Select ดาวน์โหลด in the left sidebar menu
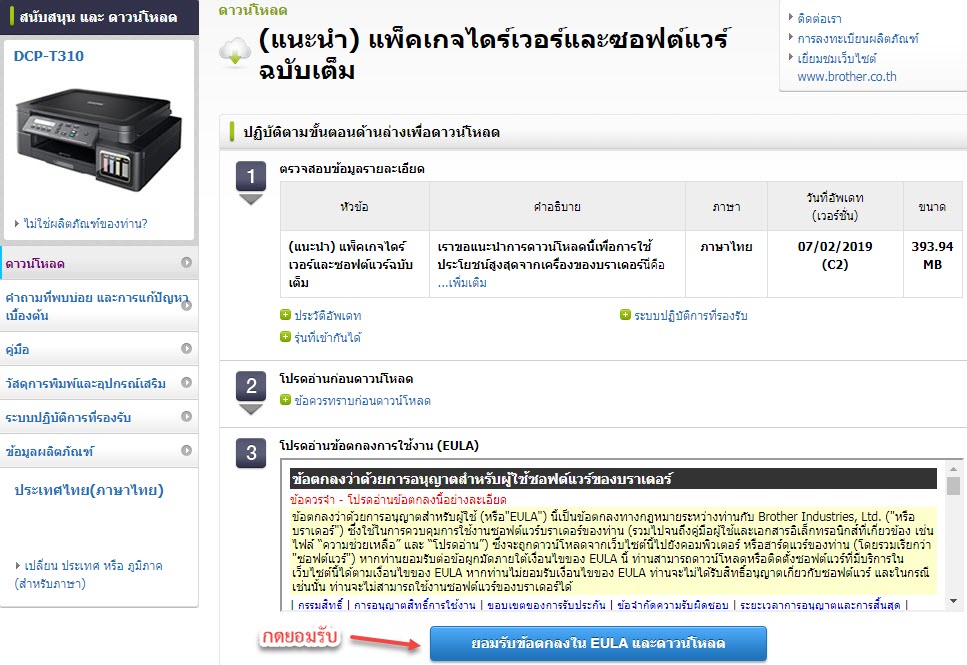The height and width of the screenshot is (665, 967). [99, 263]
